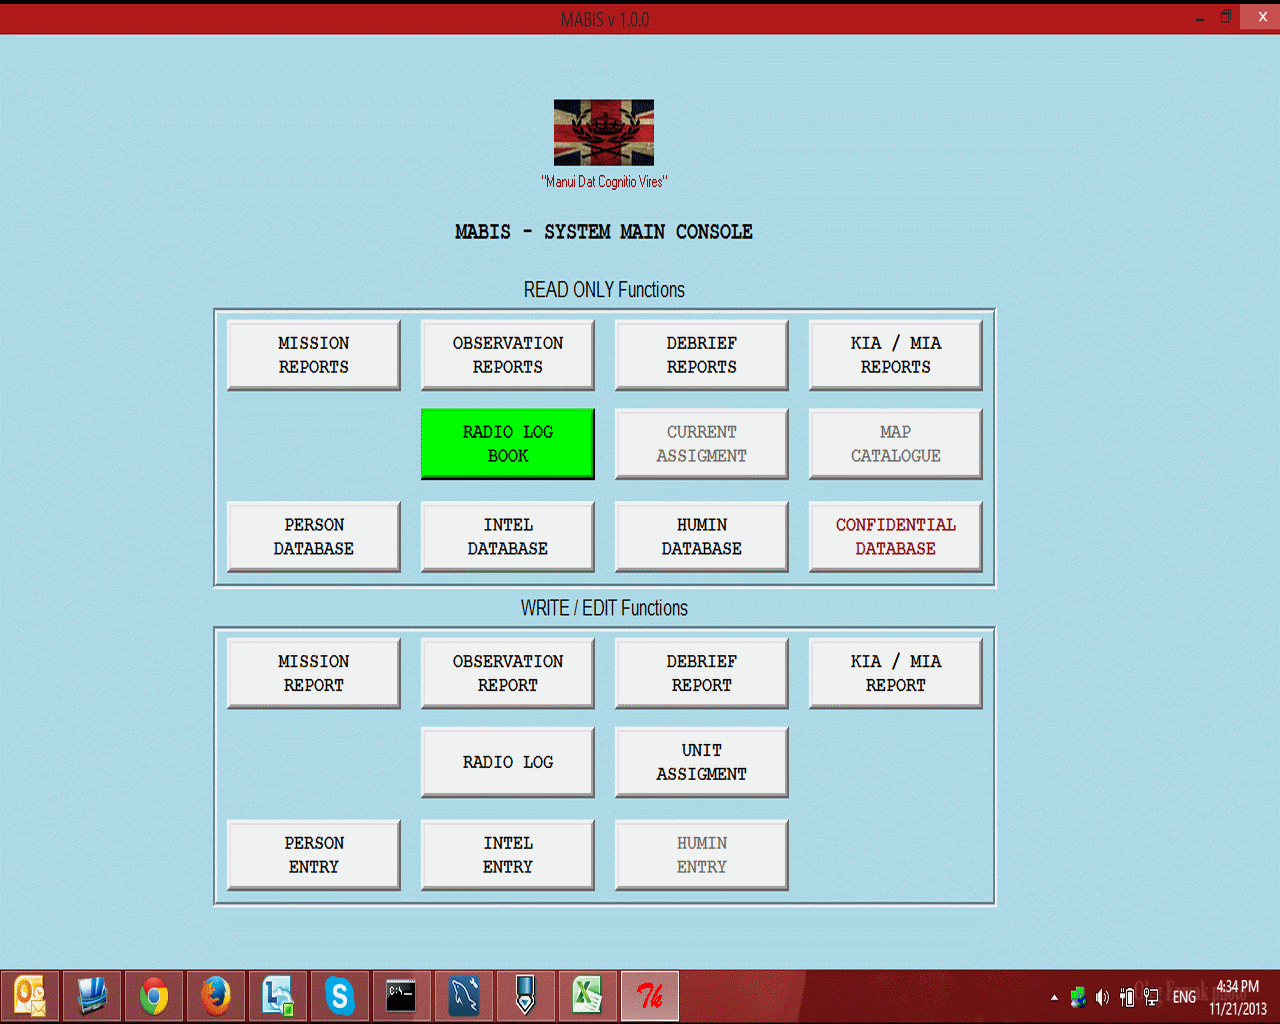Access the CONFIDENTIAL DATABASE
Screen dimensions: 1280x1024
(896, 537)
